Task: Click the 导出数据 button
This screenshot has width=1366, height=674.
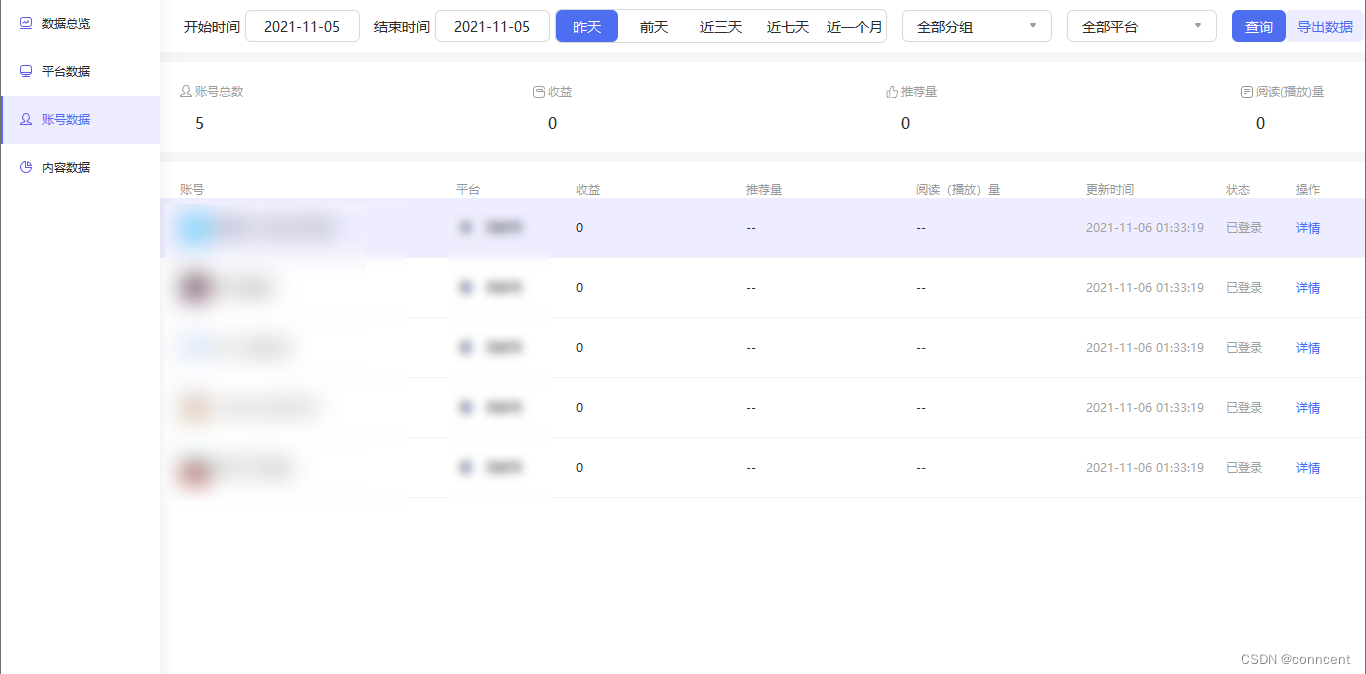Action: point(1325,27)
